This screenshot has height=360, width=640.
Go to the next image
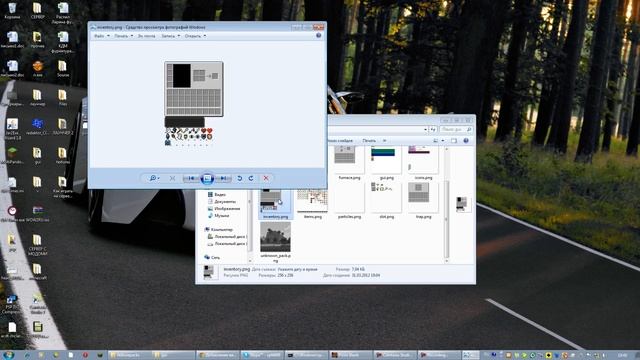click(x=223, y=178)
